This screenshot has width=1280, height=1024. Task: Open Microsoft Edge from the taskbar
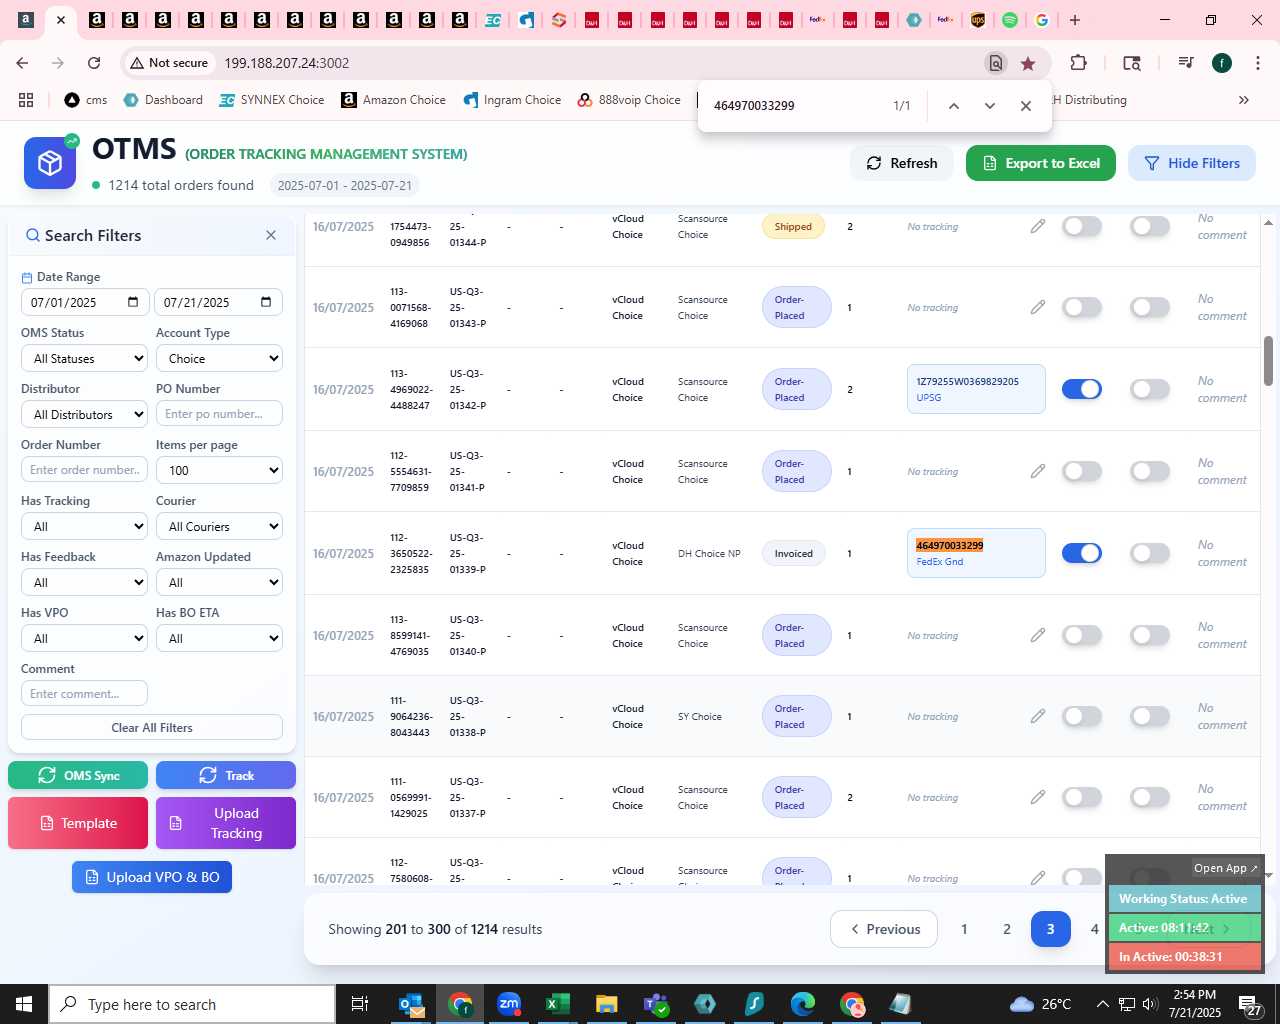coord(803,1004)
